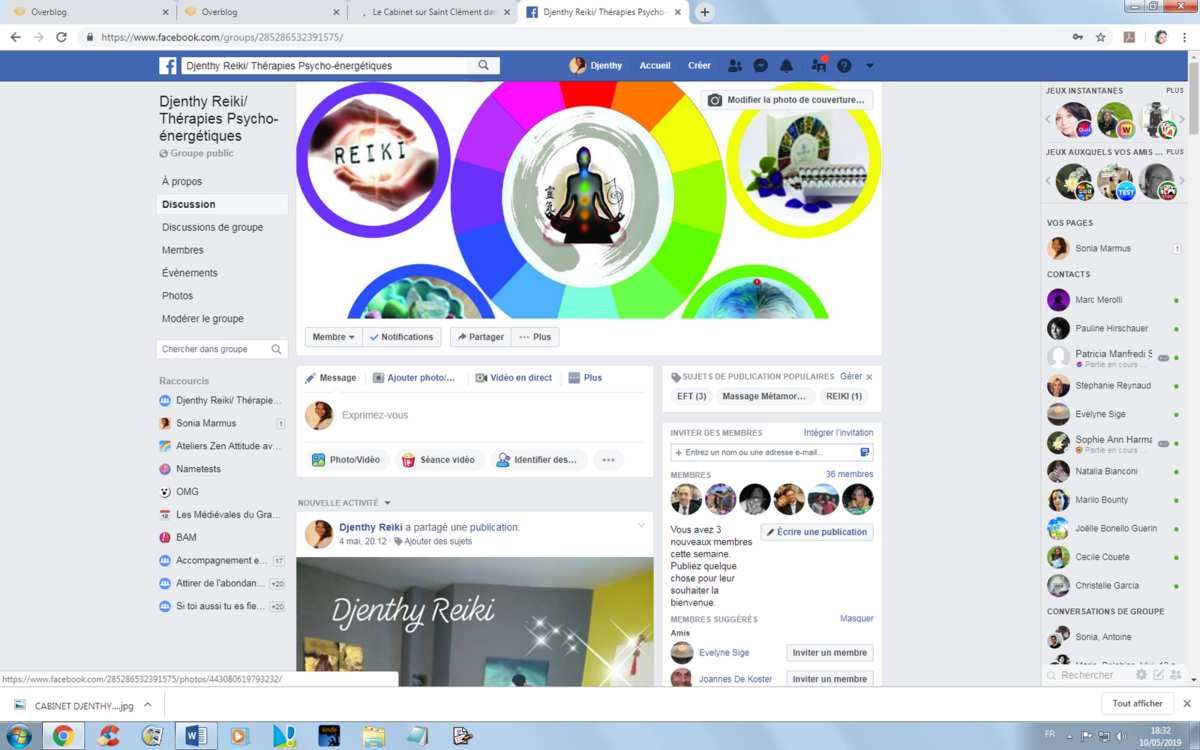Open chat settings gear icon
The height and width of the screenshot is (750, 1200).
point(1141,675)
